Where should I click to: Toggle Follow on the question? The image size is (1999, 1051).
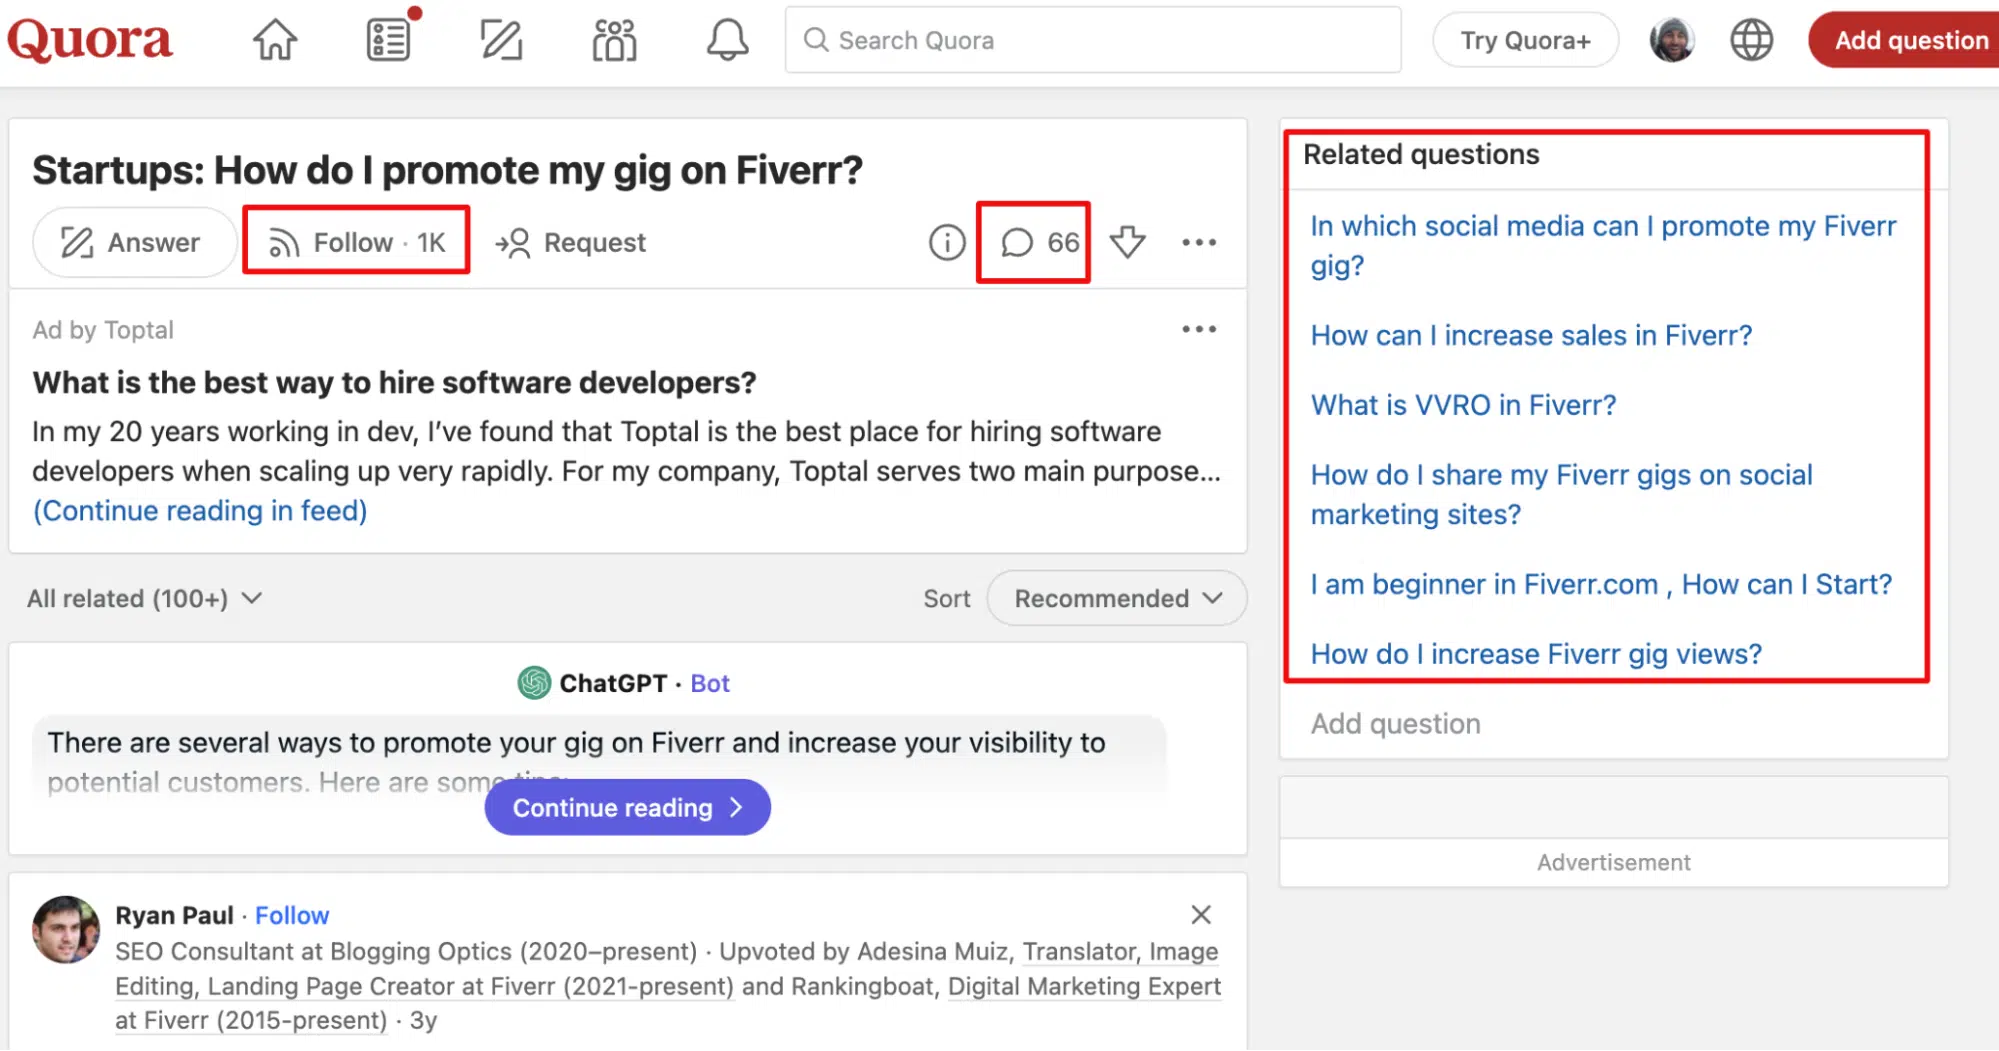[357, 242]
